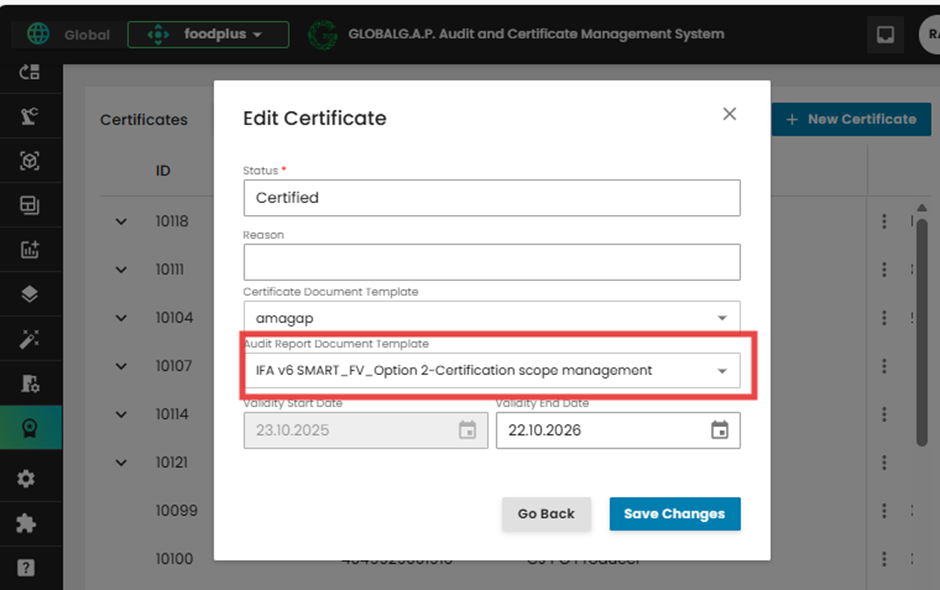
Task: Click the New Certificate button
Action: coord(850,119)
